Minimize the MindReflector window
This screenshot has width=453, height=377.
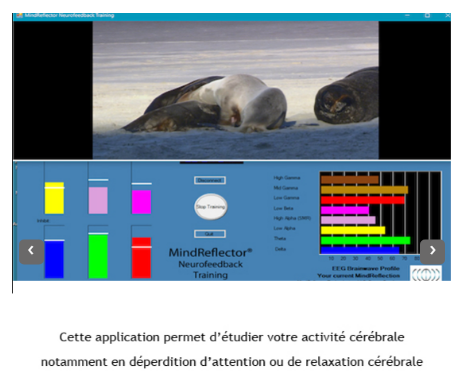(407, 15)
